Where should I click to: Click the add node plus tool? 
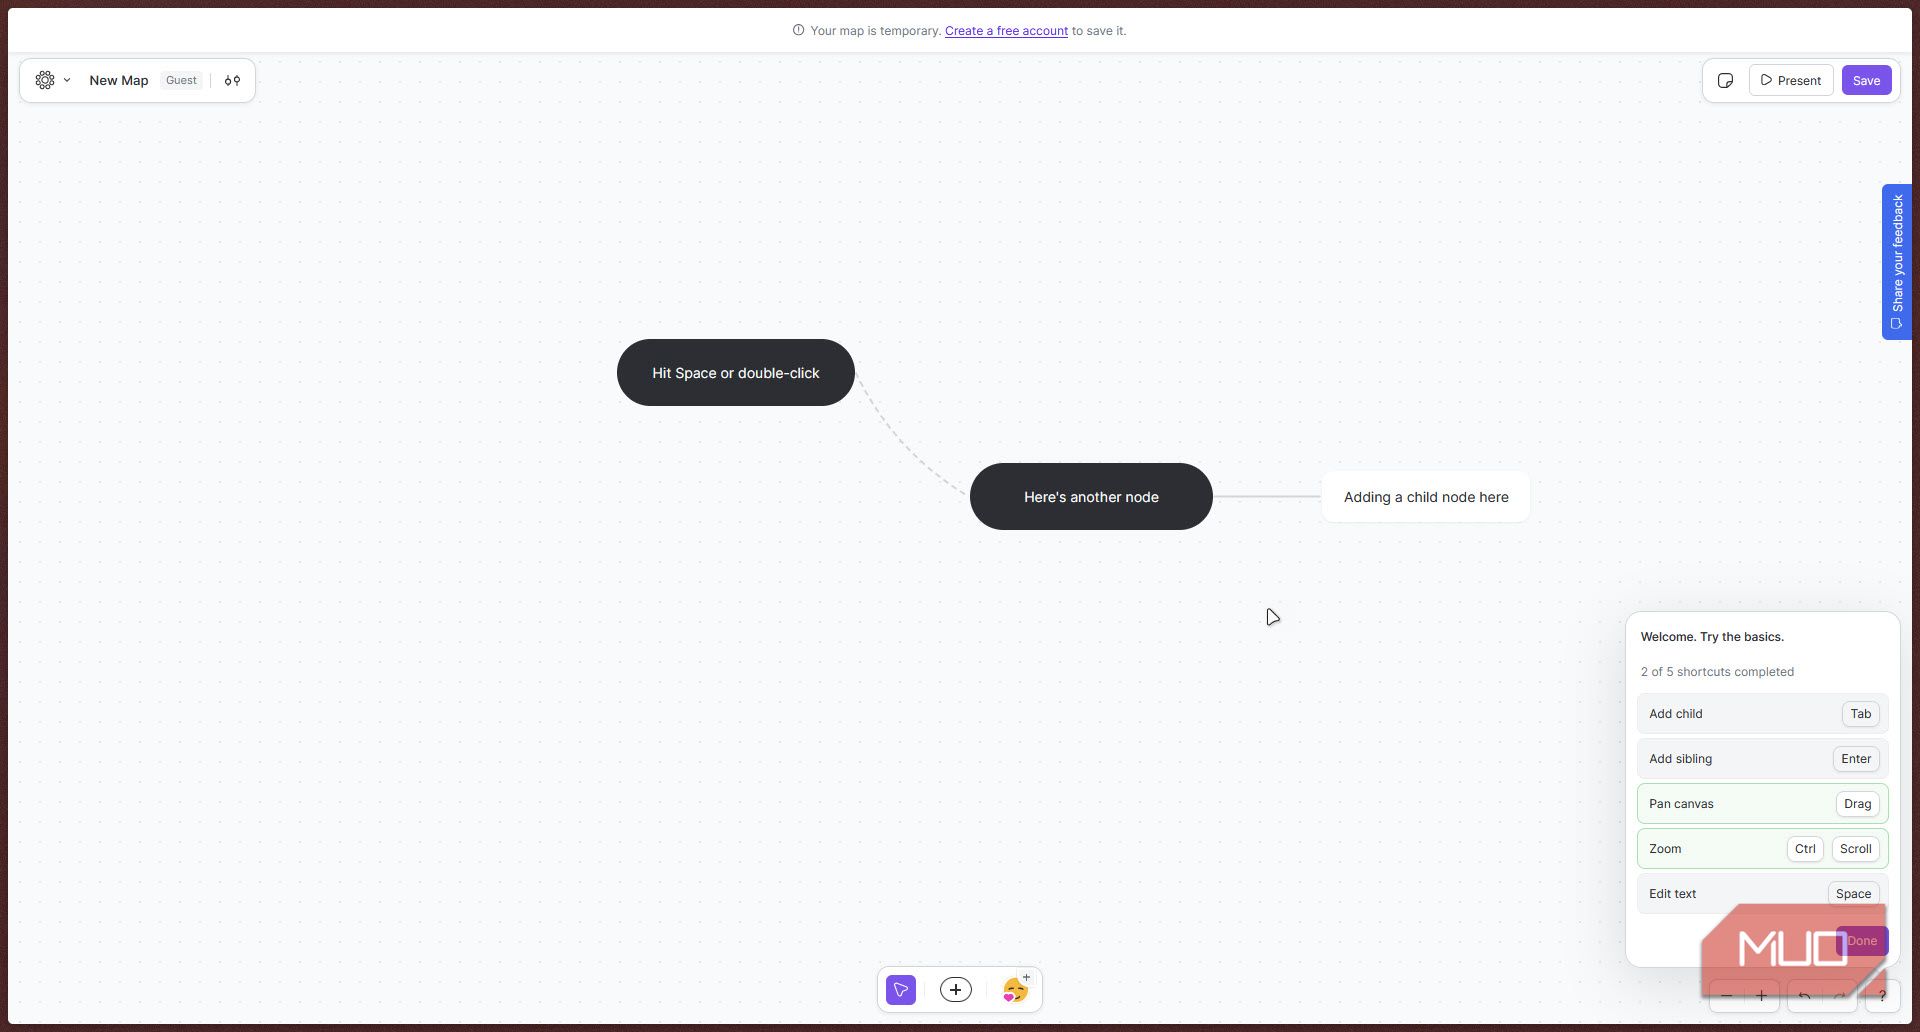(956, 989)
